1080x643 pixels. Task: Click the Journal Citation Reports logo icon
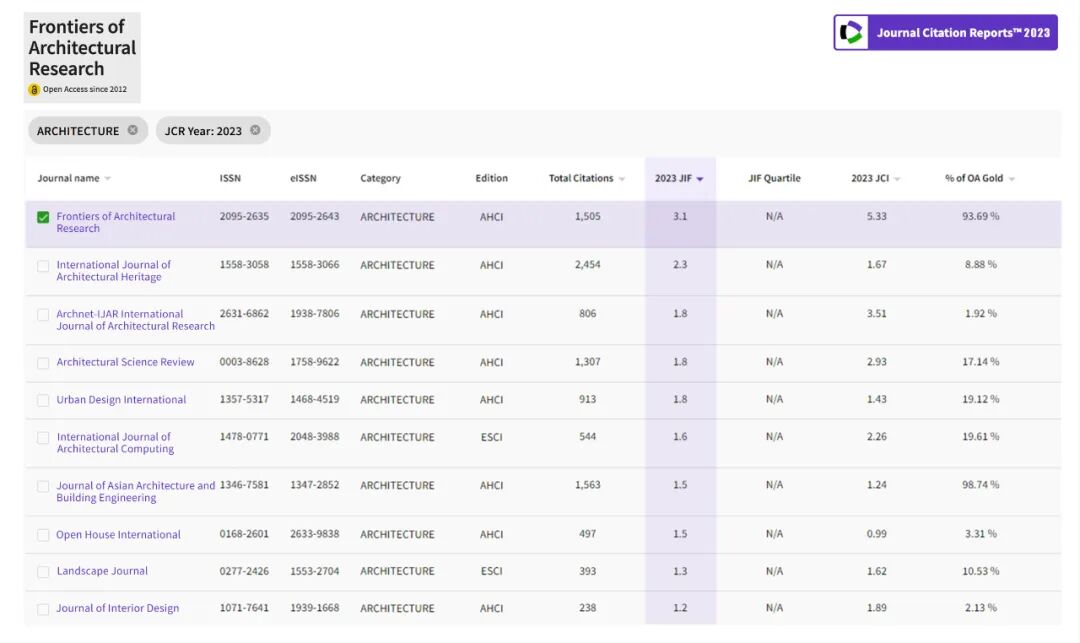(x=851, y=32)
